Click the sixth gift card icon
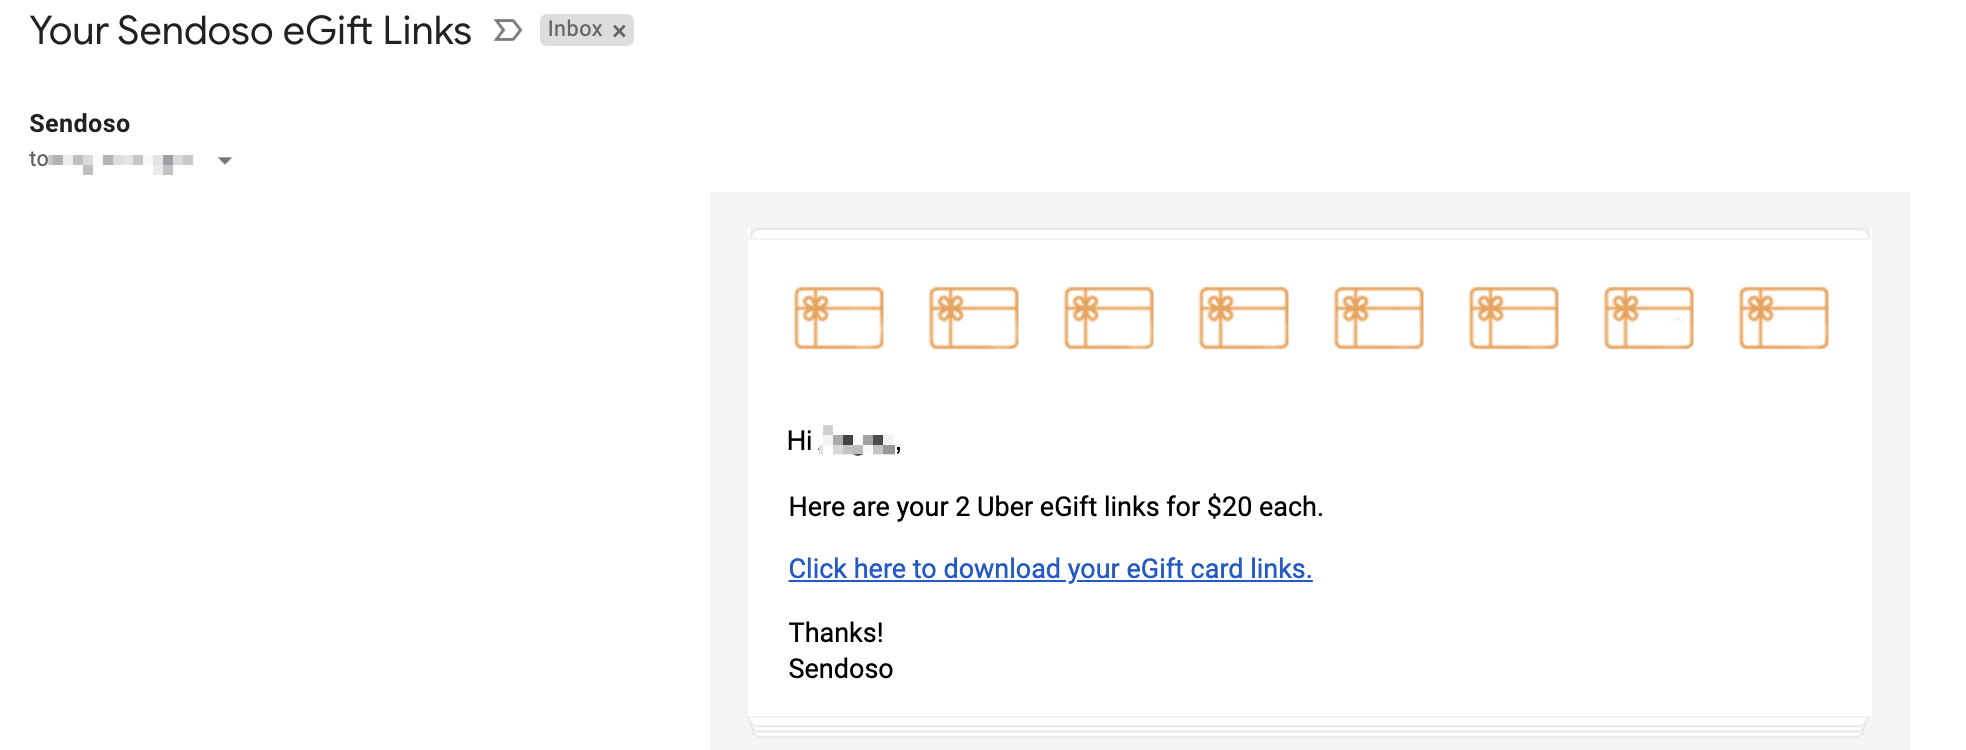 coord(1513,318)
